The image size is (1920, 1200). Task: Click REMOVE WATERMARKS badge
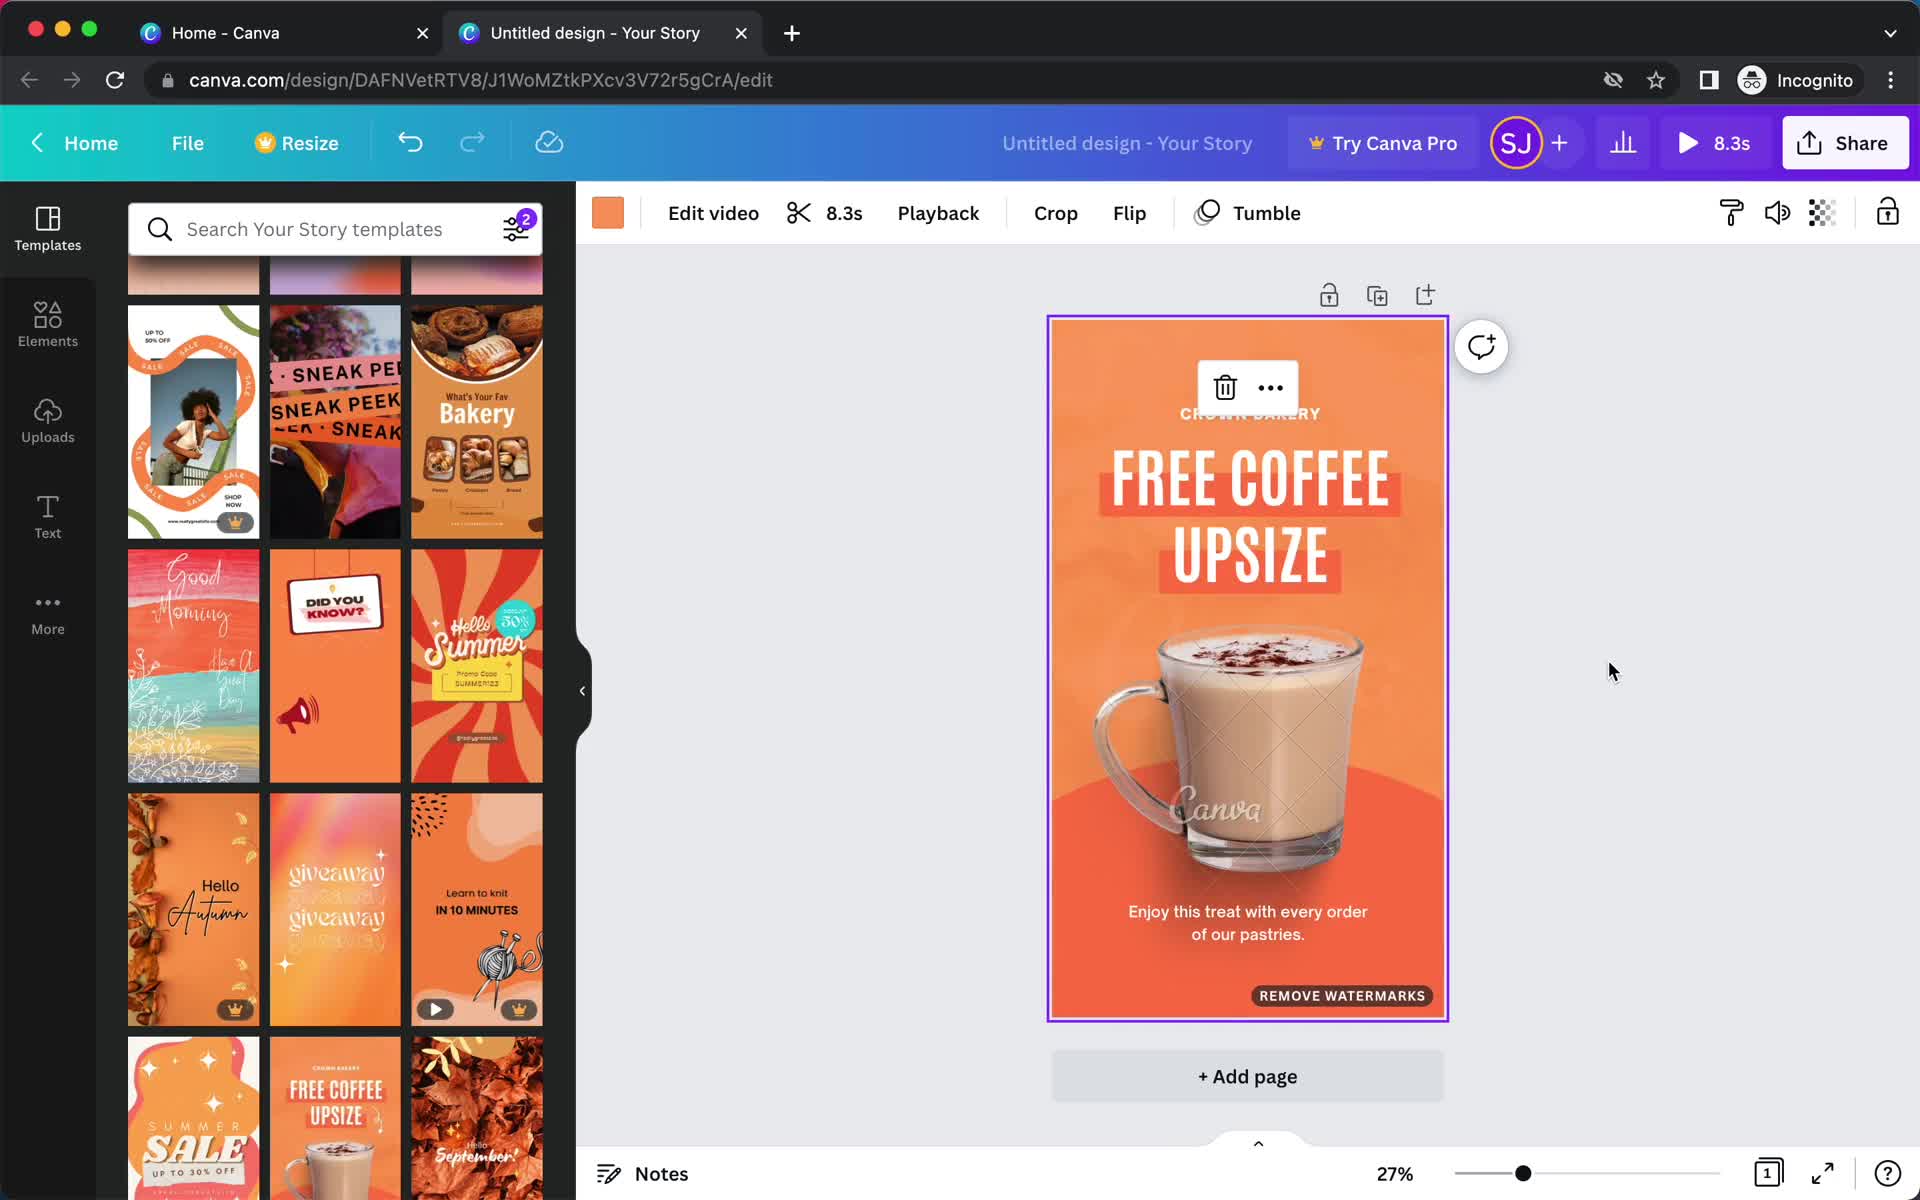tap(1341, 996)
